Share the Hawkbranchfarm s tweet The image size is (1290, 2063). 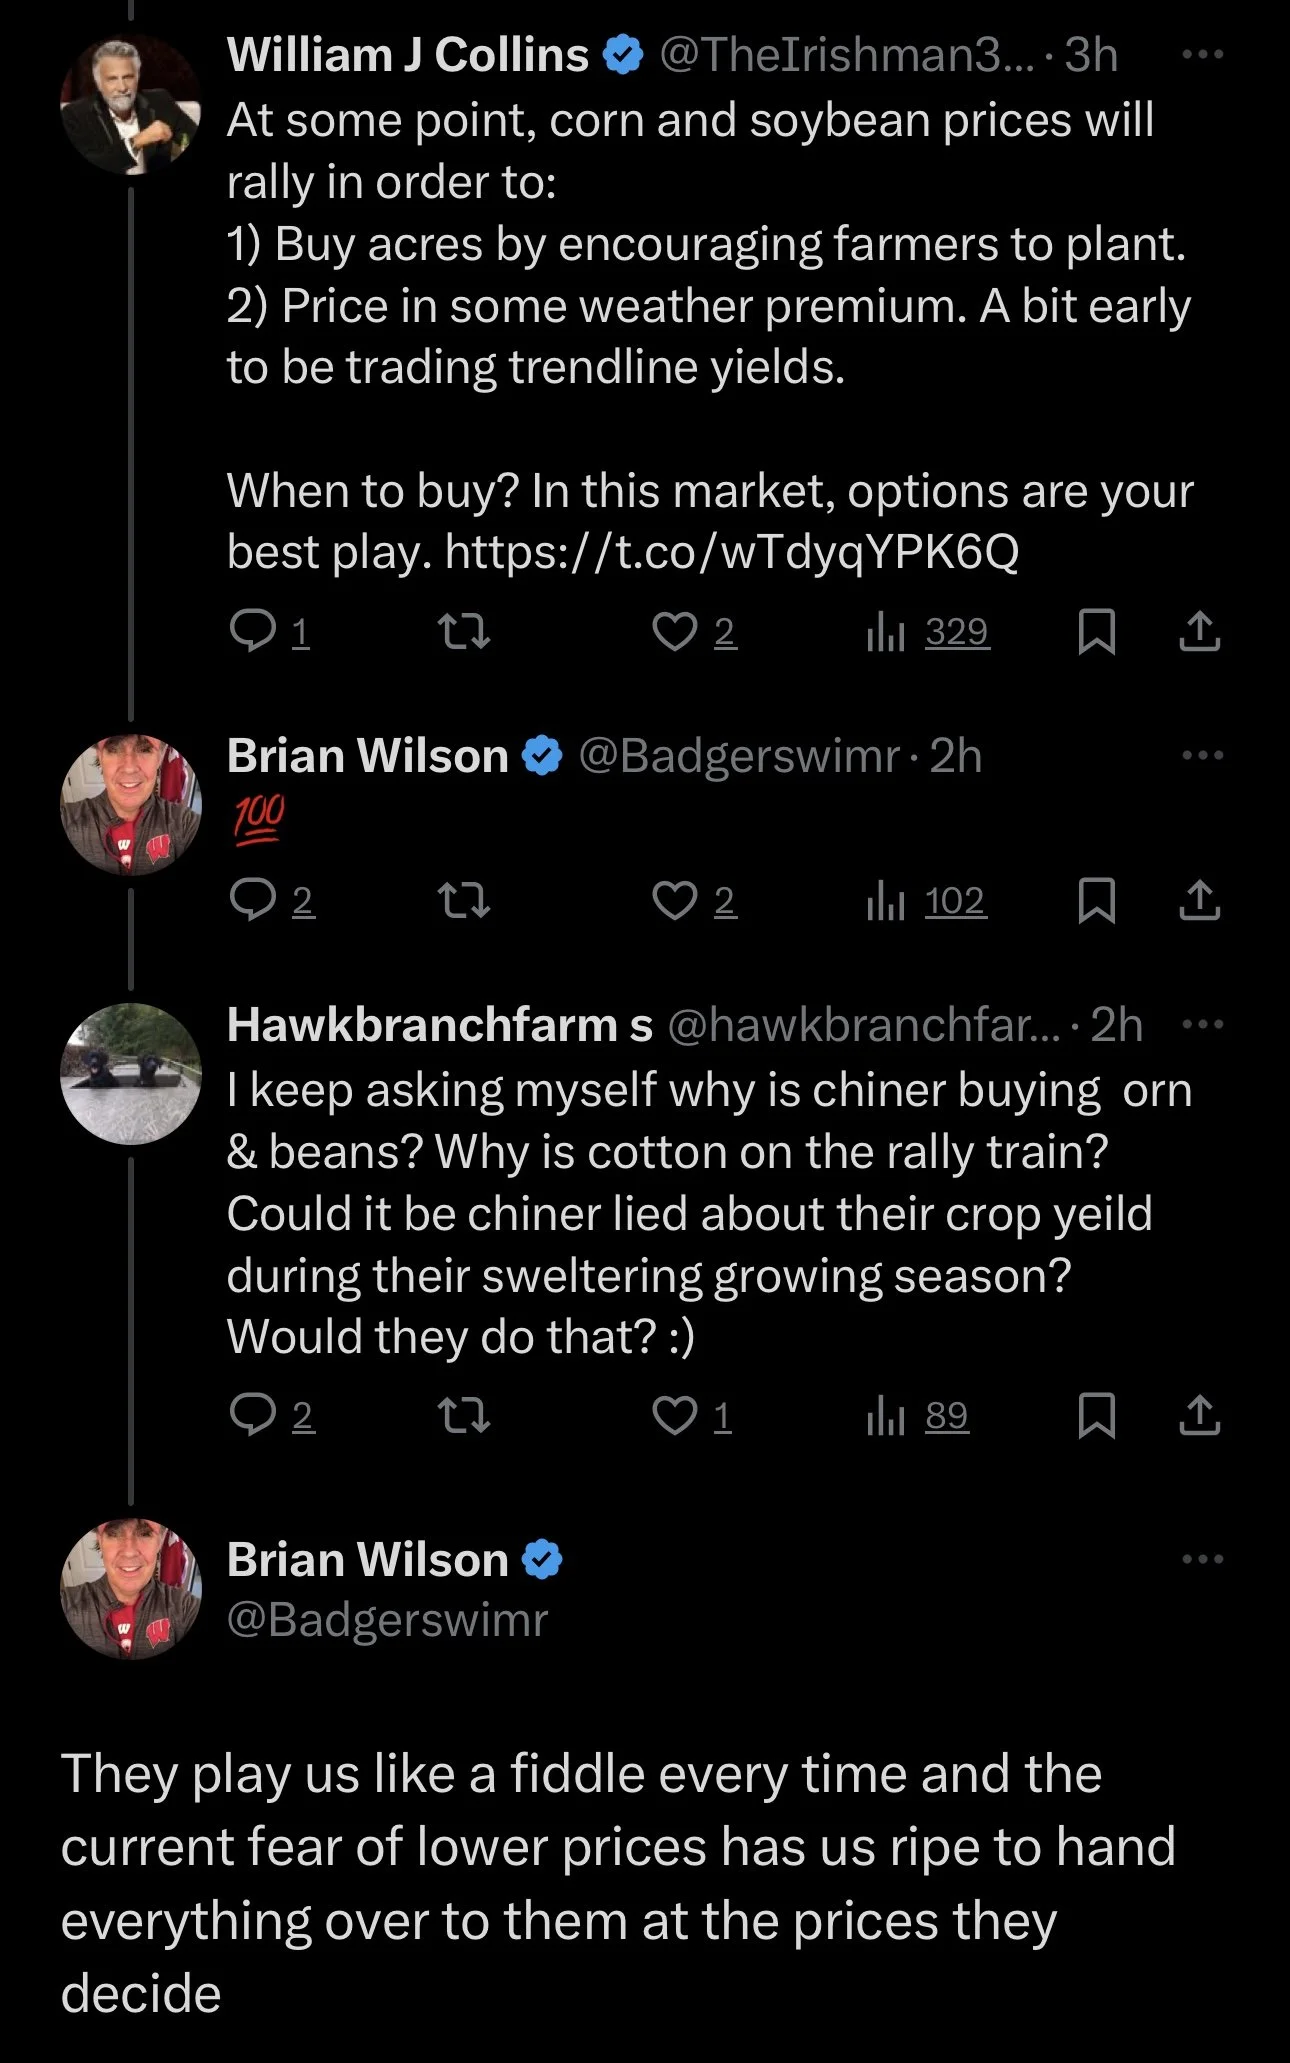[x=1199, y=1415]
